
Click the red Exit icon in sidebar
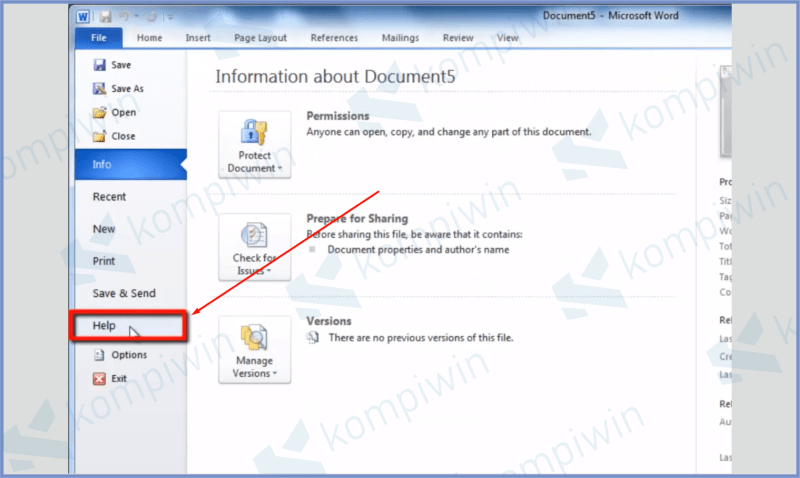coord(99,379)
